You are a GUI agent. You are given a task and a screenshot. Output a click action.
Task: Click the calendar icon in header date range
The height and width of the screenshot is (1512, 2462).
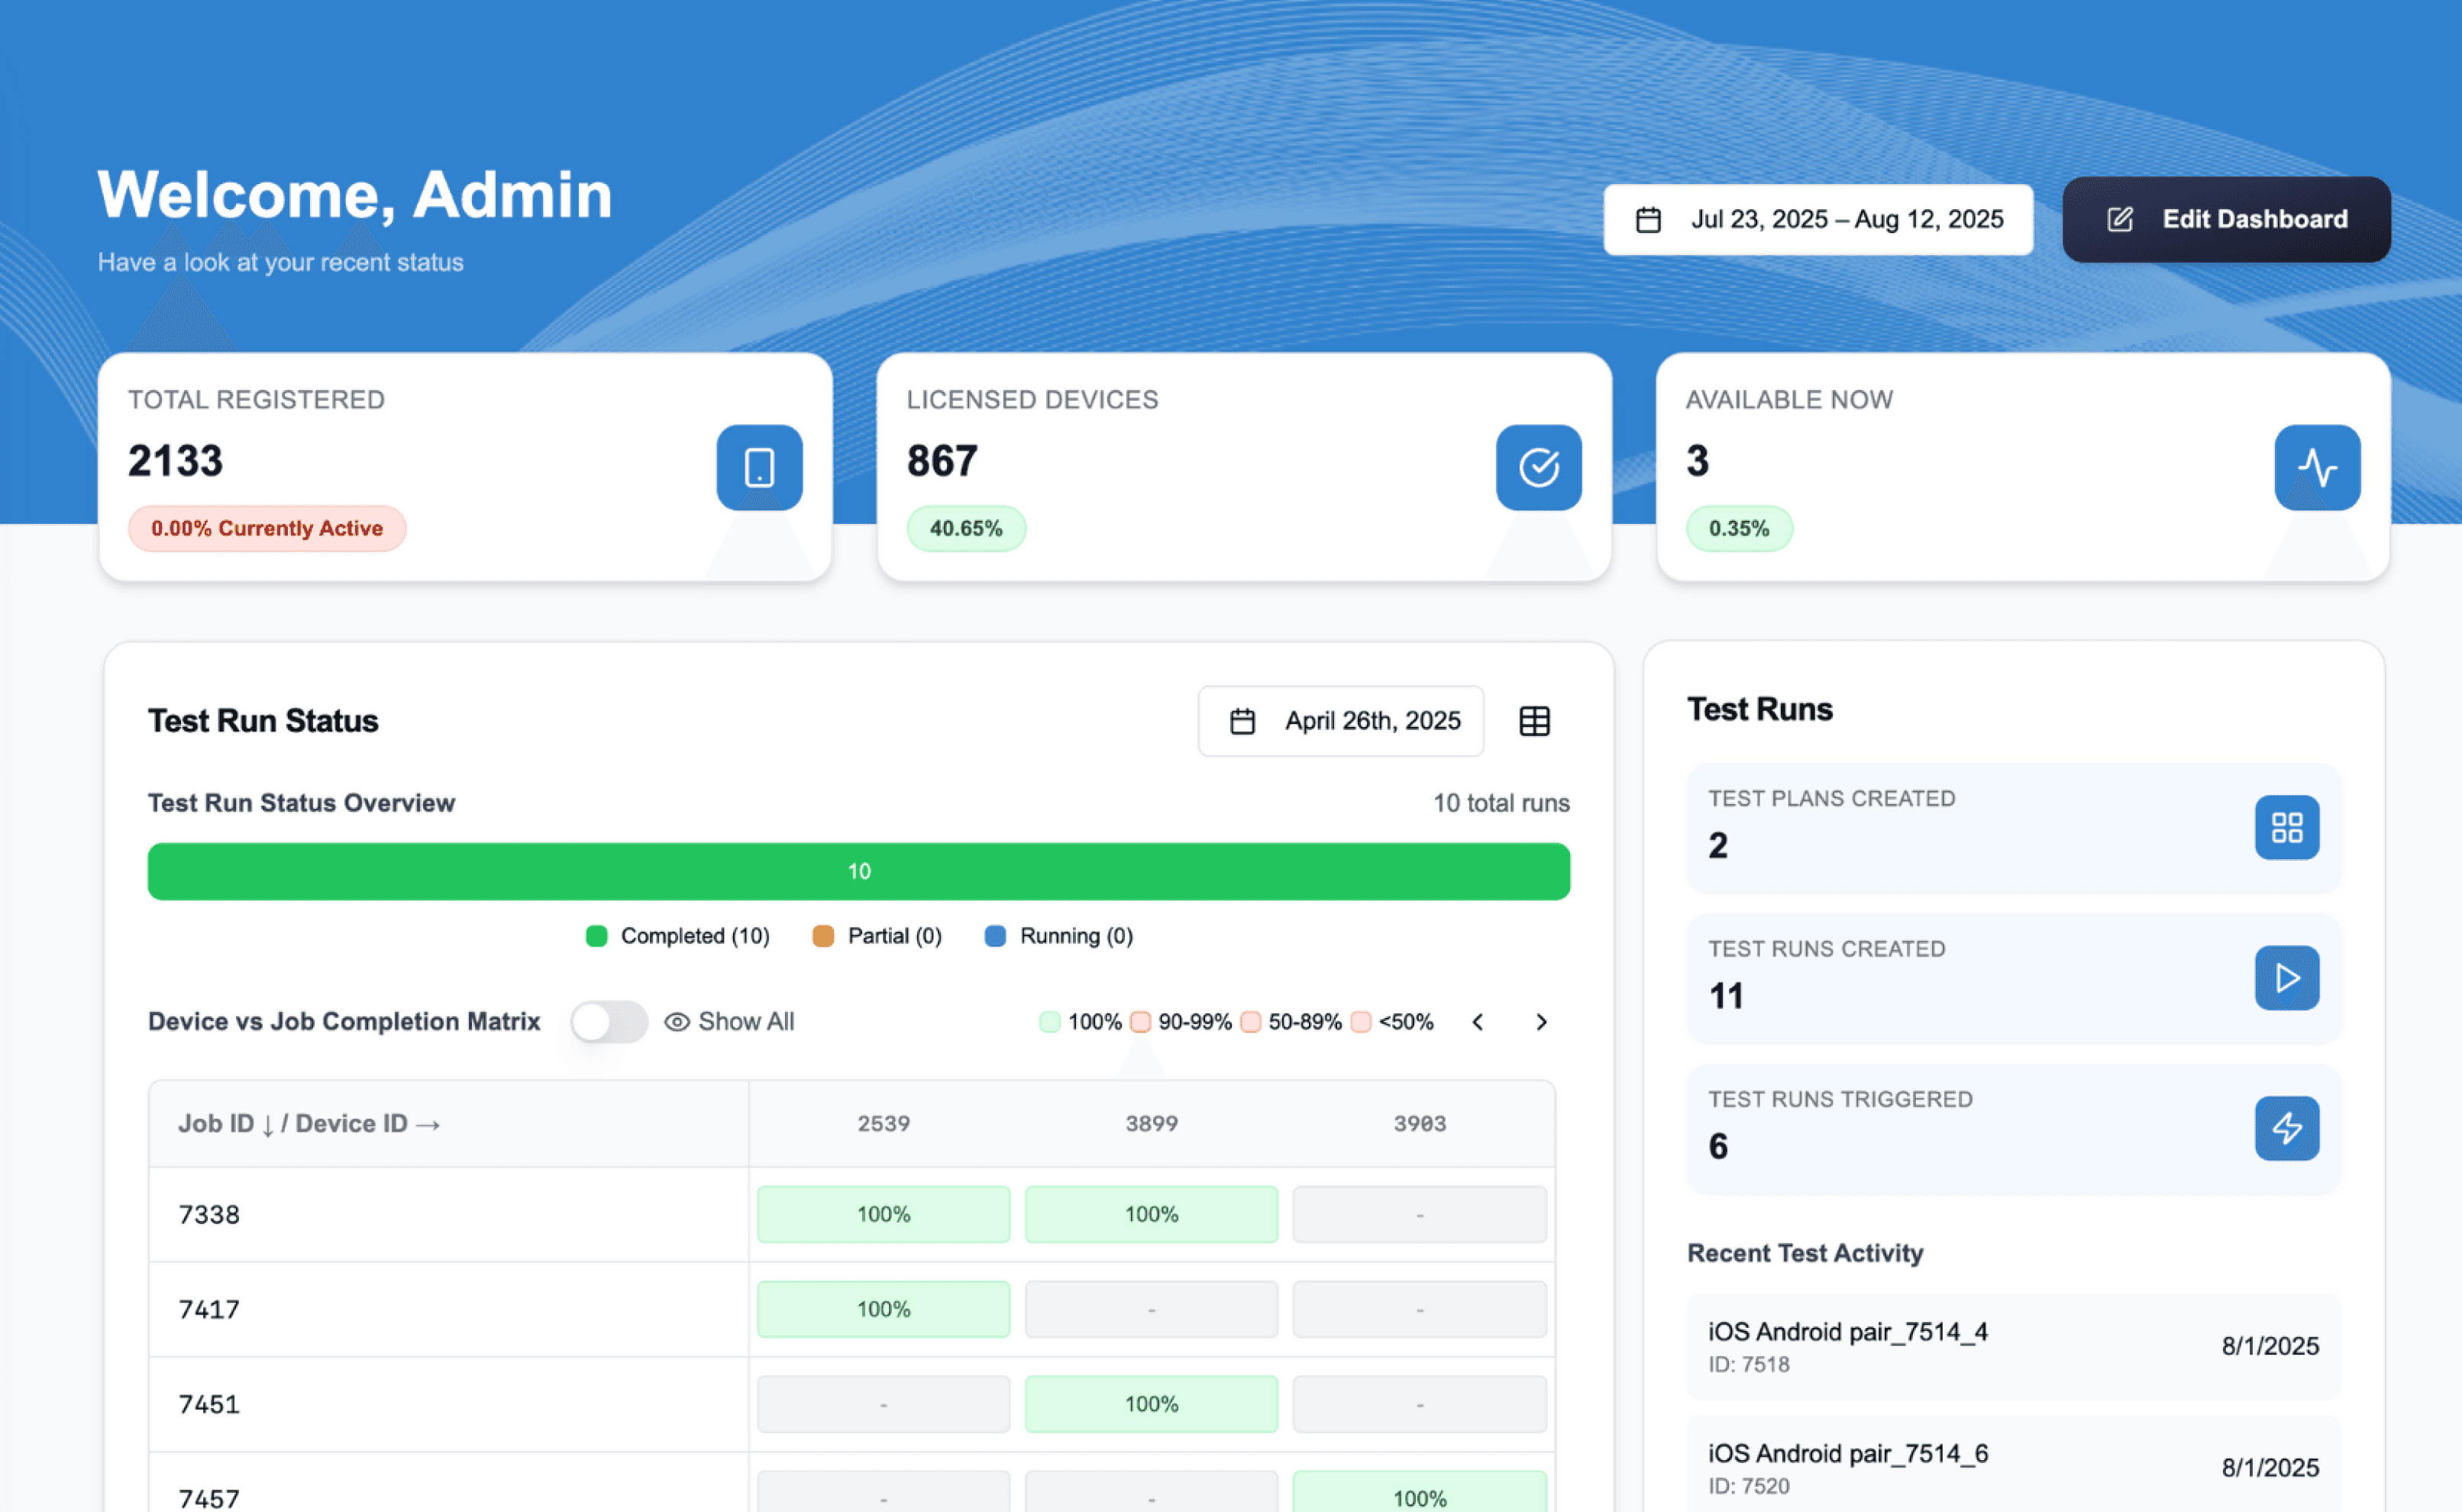point(1647,220)
